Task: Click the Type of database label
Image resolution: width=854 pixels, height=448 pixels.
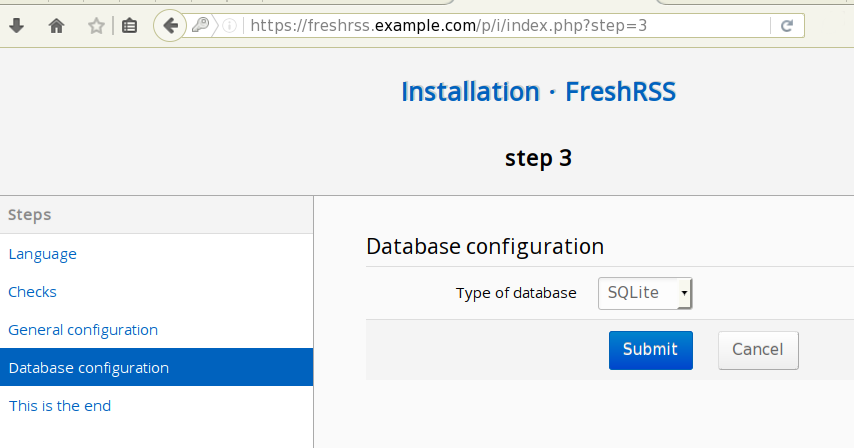Action: tap(516, 293)
